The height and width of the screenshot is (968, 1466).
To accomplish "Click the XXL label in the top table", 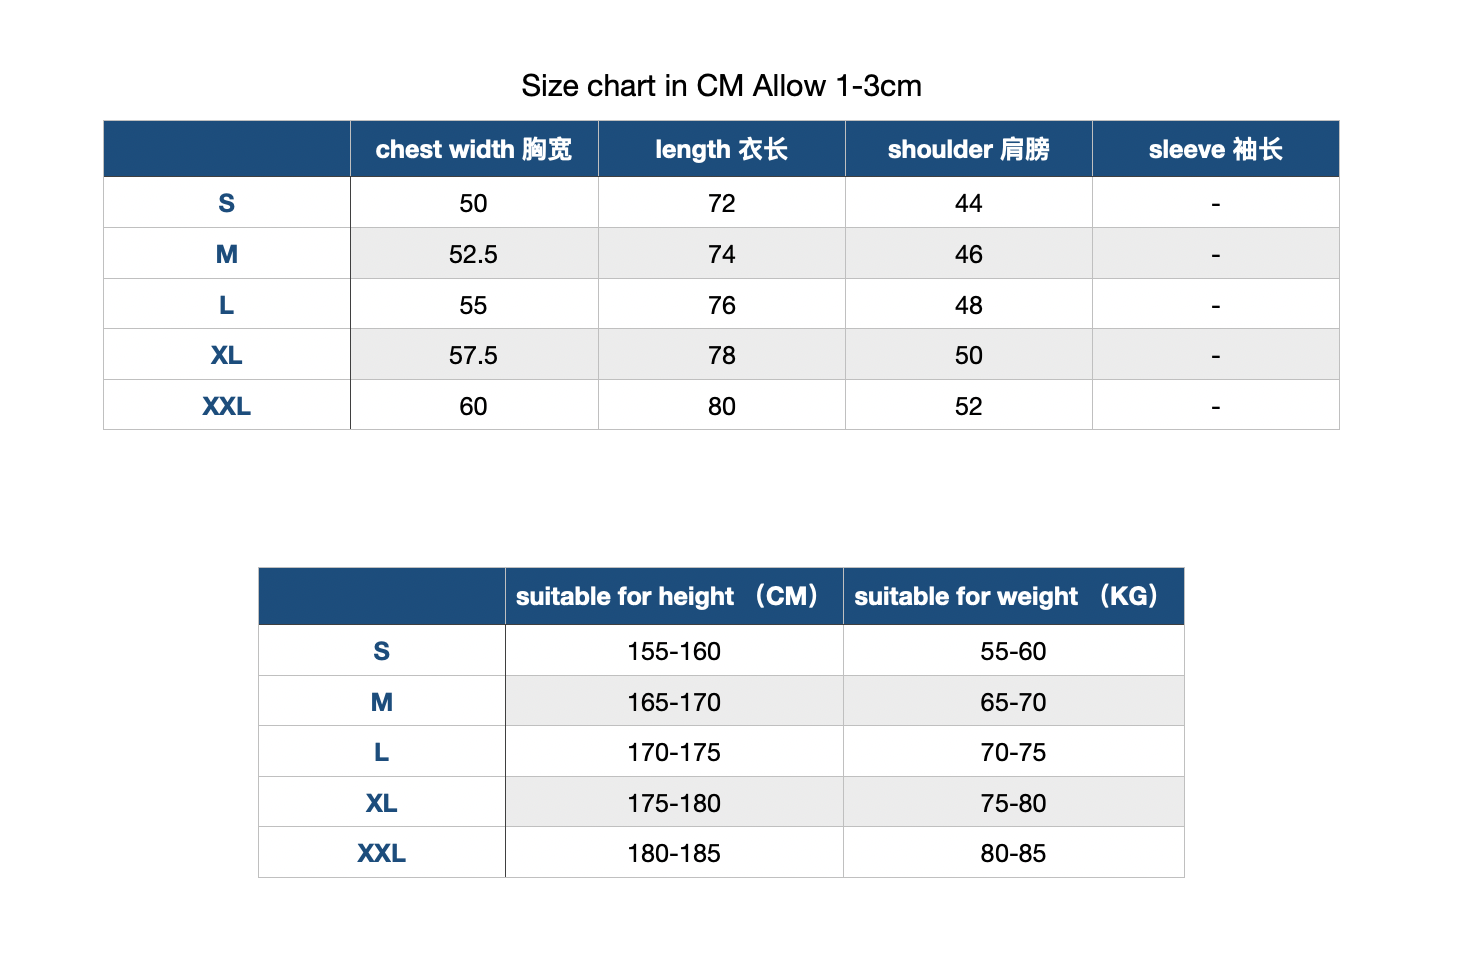I will (x=227, y=406).
